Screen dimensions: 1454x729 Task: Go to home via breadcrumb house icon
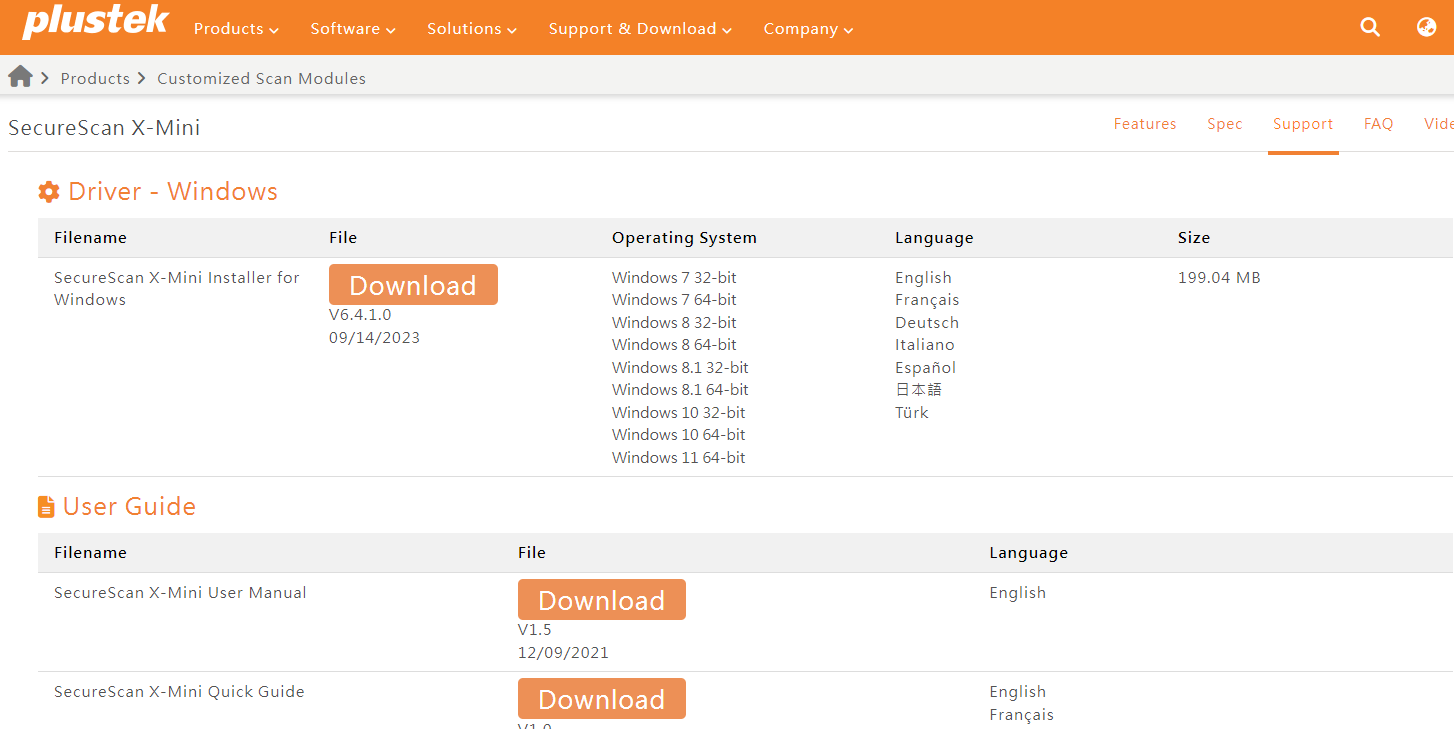point(20,77)
